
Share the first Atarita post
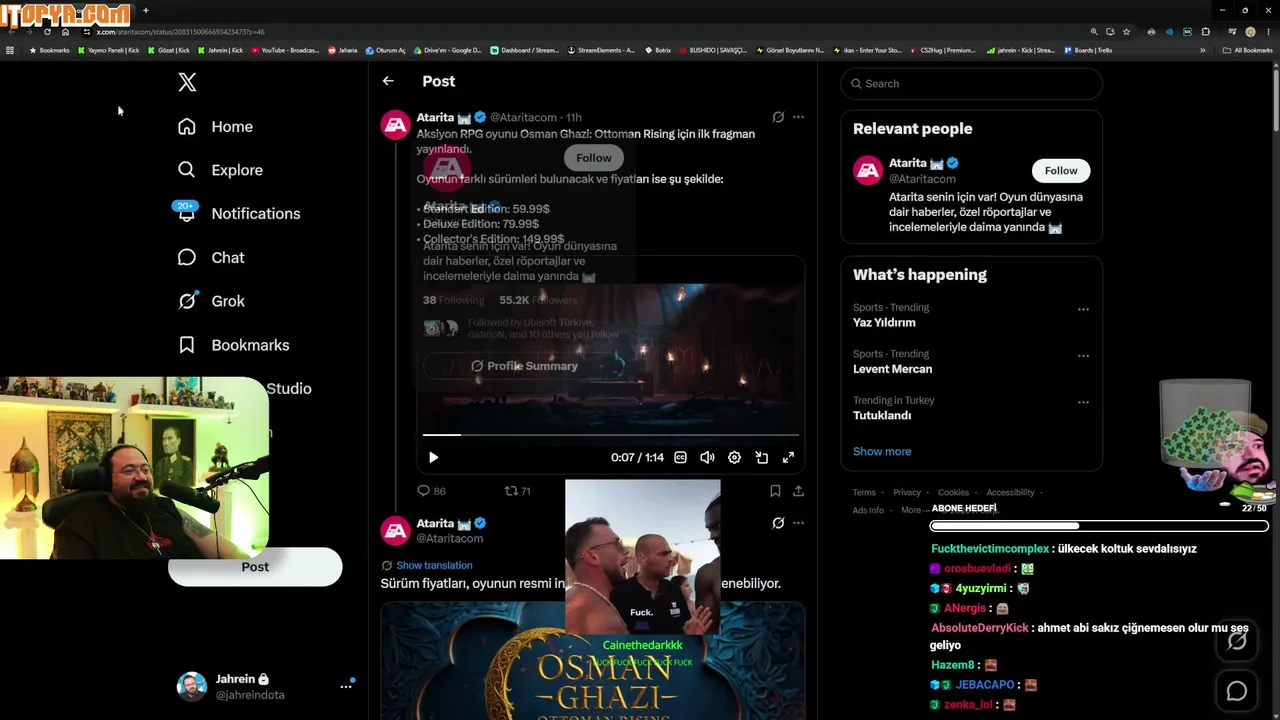coord(798,491)
